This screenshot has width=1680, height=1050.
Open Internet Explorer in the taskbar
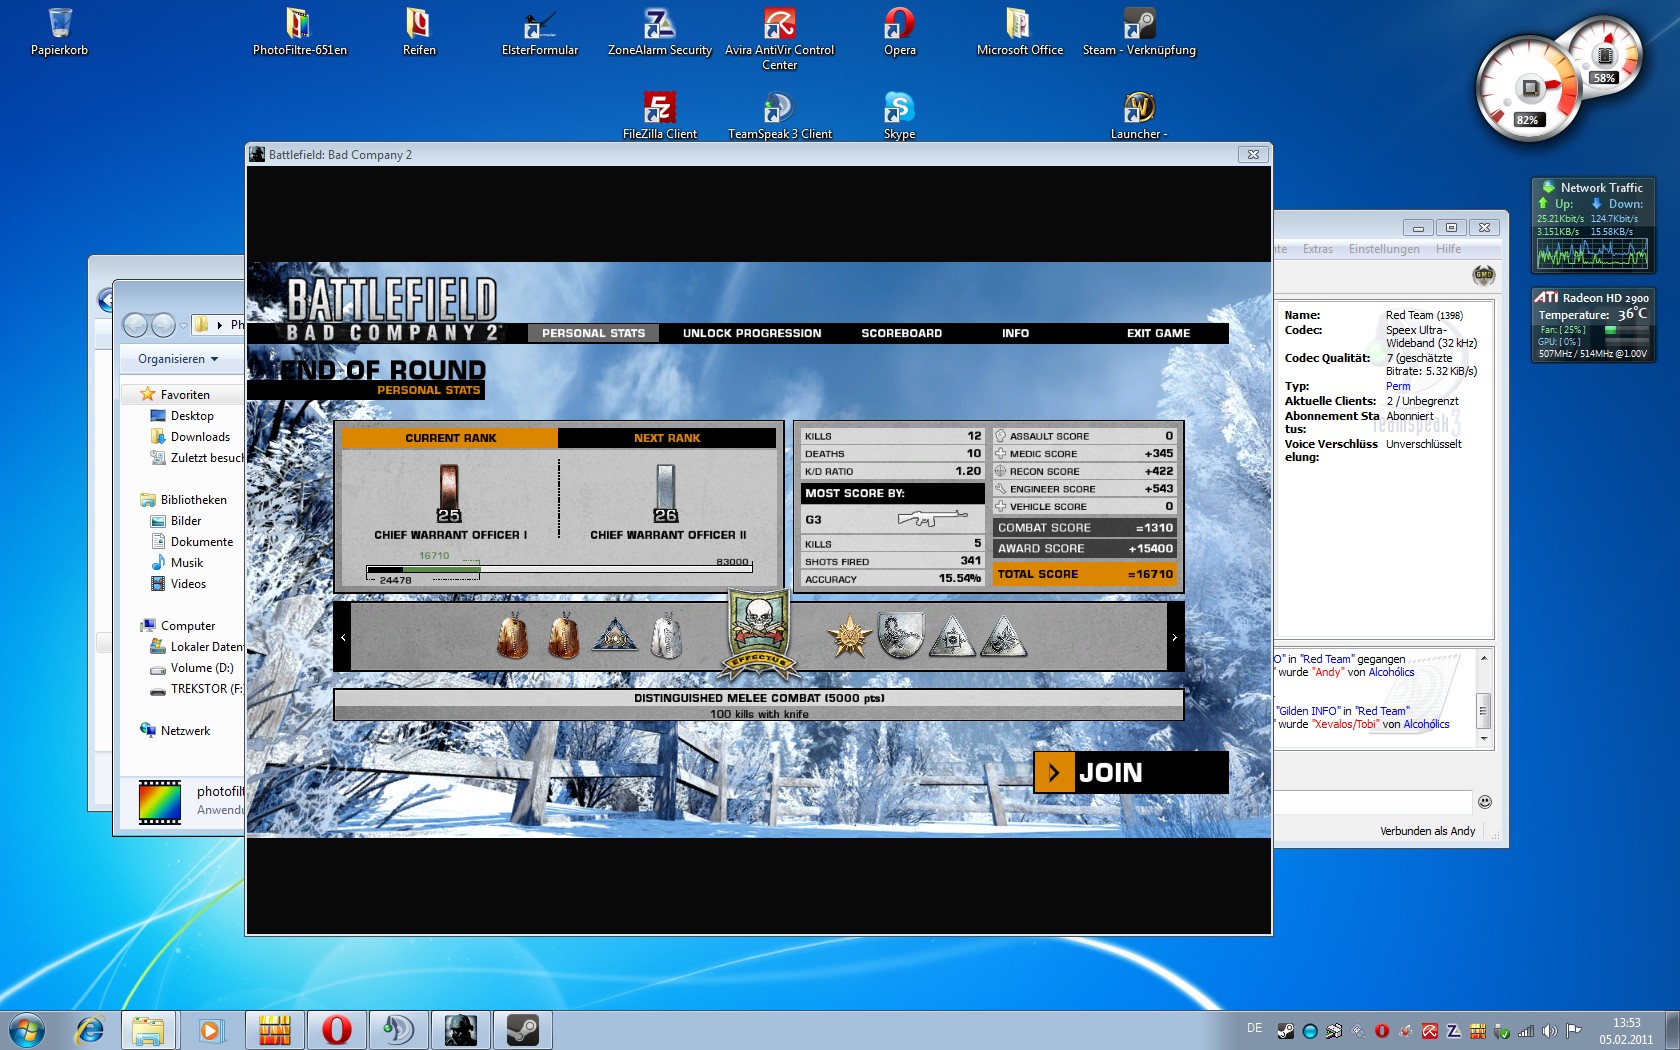pos(89,1029)
